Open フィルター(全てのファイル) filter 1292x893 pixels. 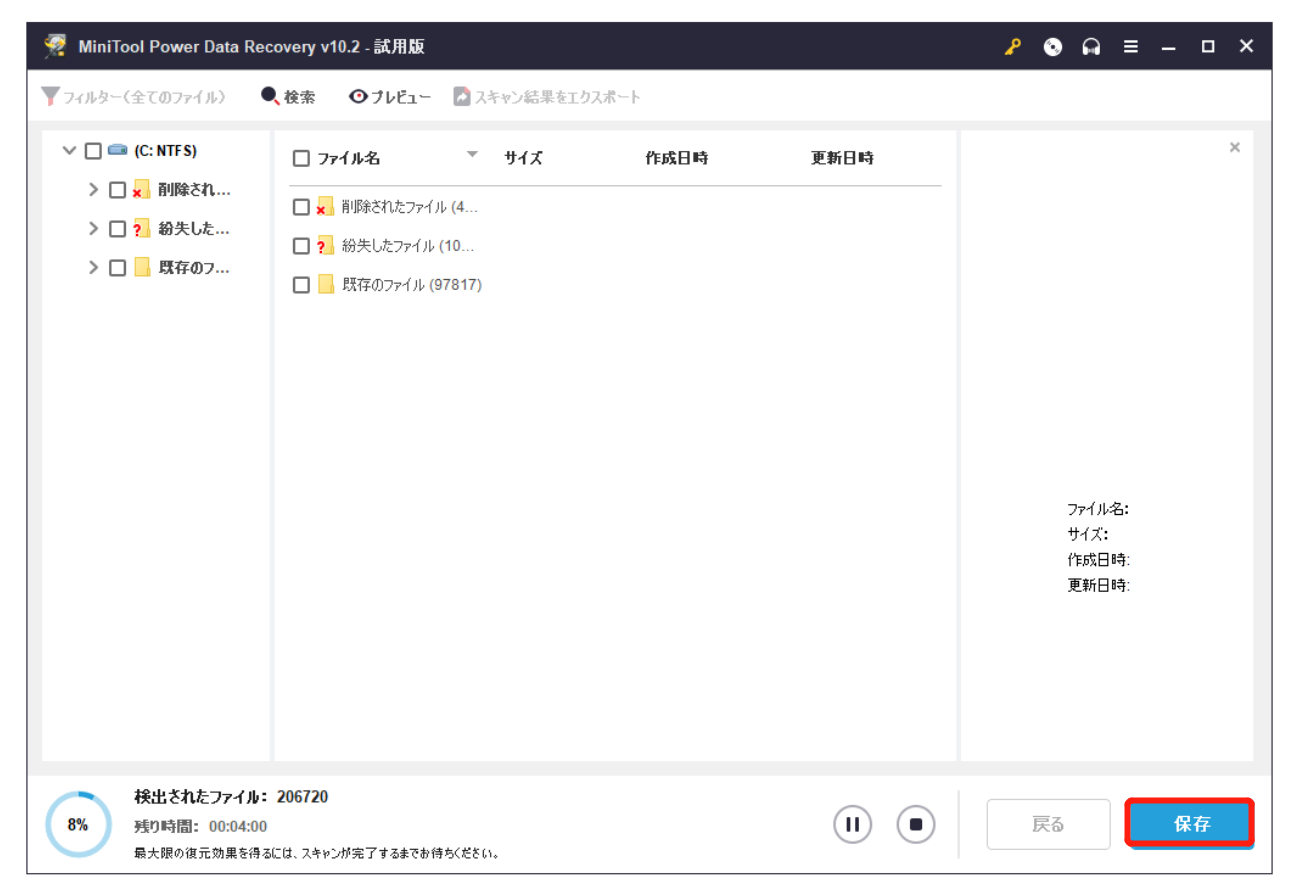[x=134, y=97]
